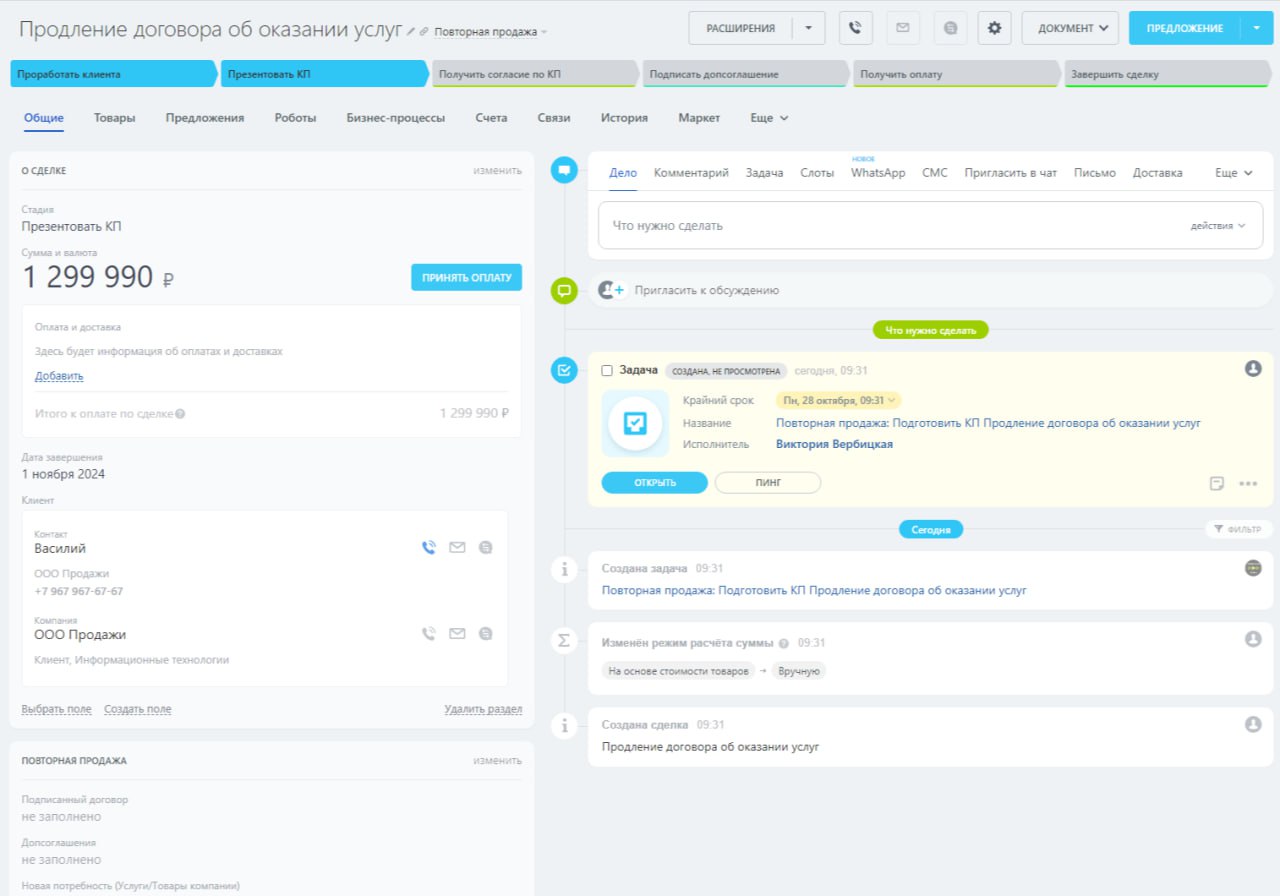This screenshot has width=1280, height=896.
Task: Click the pencil edit icon beside the deal title
Action: (412, 32)
